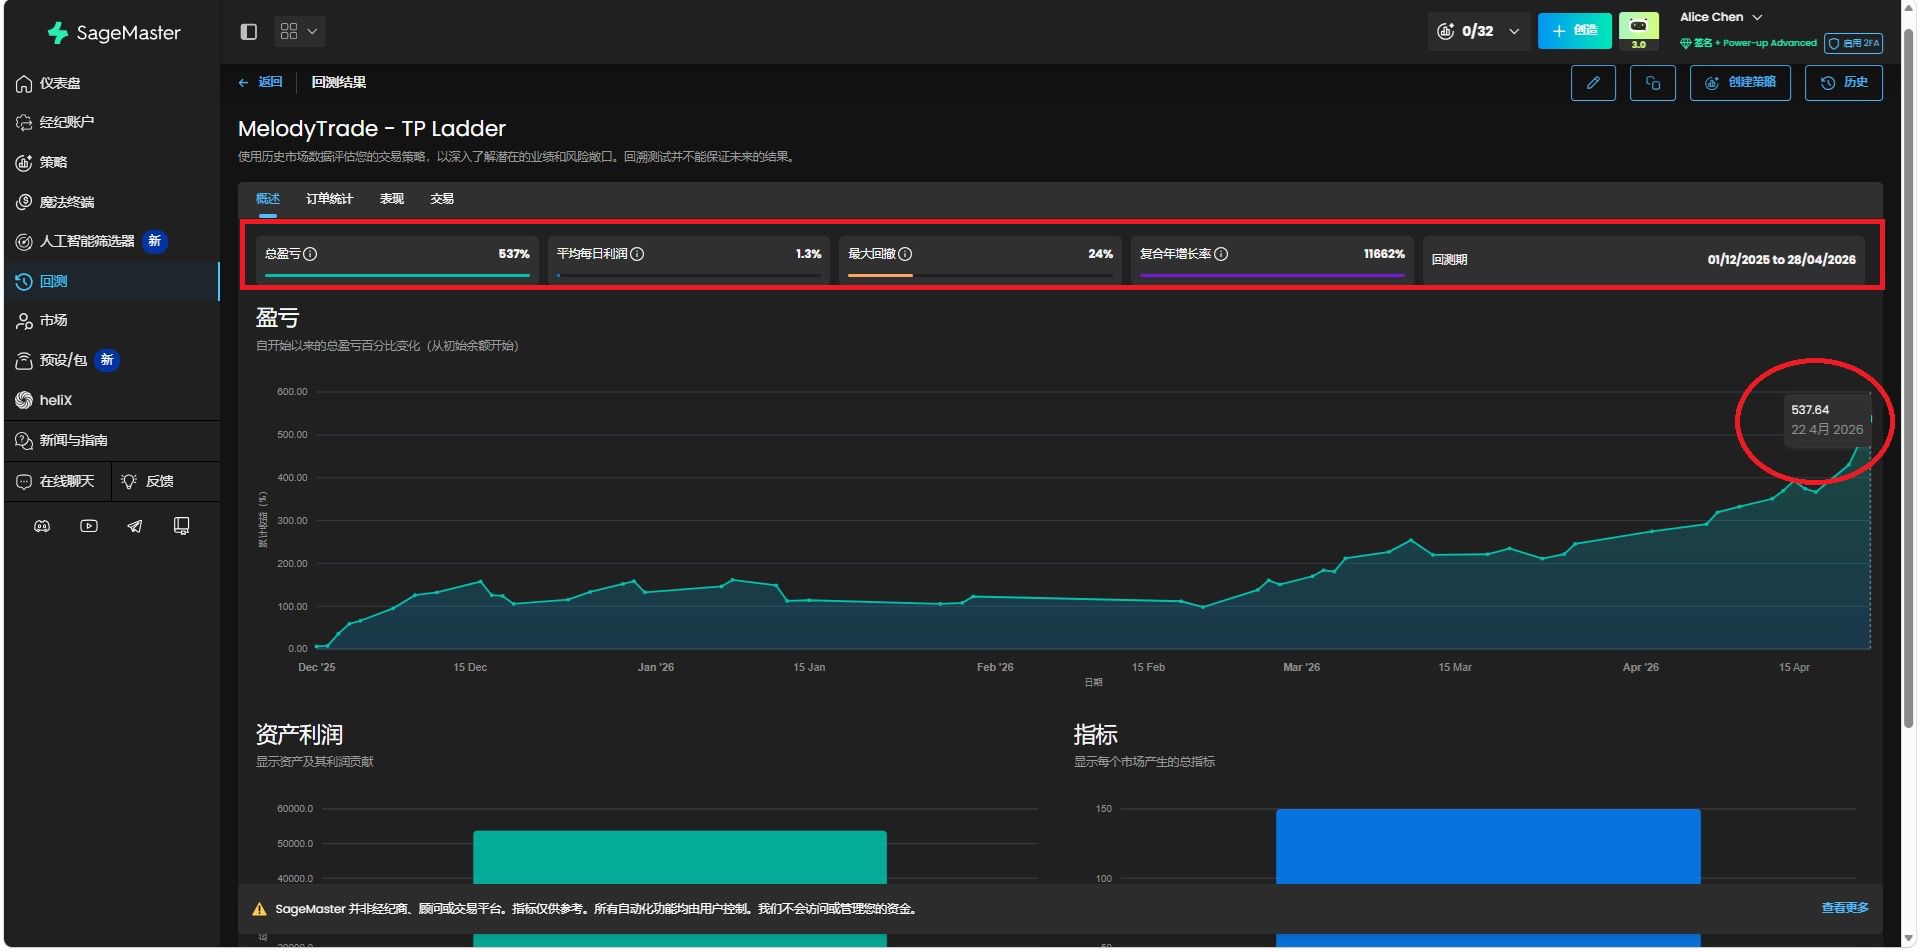
Task: Click the 启用 2FA button
Action: click(x=1854, y=43)
